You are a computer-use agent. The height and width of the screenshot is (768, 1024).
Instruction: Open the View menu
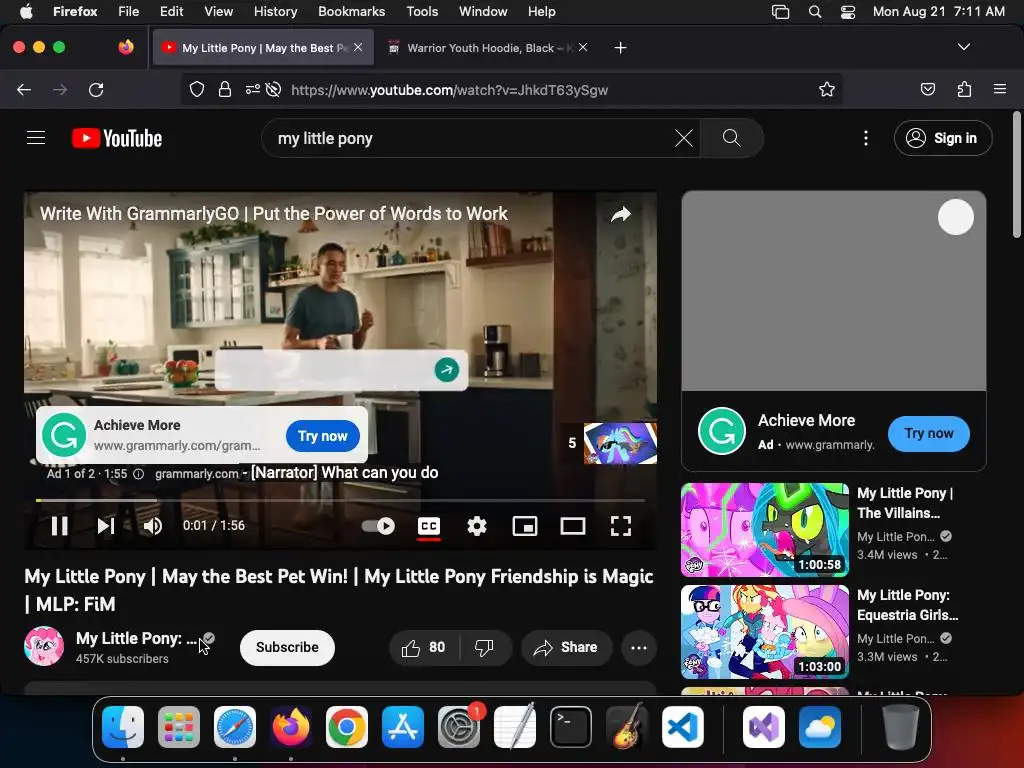[x=218, y=11]
